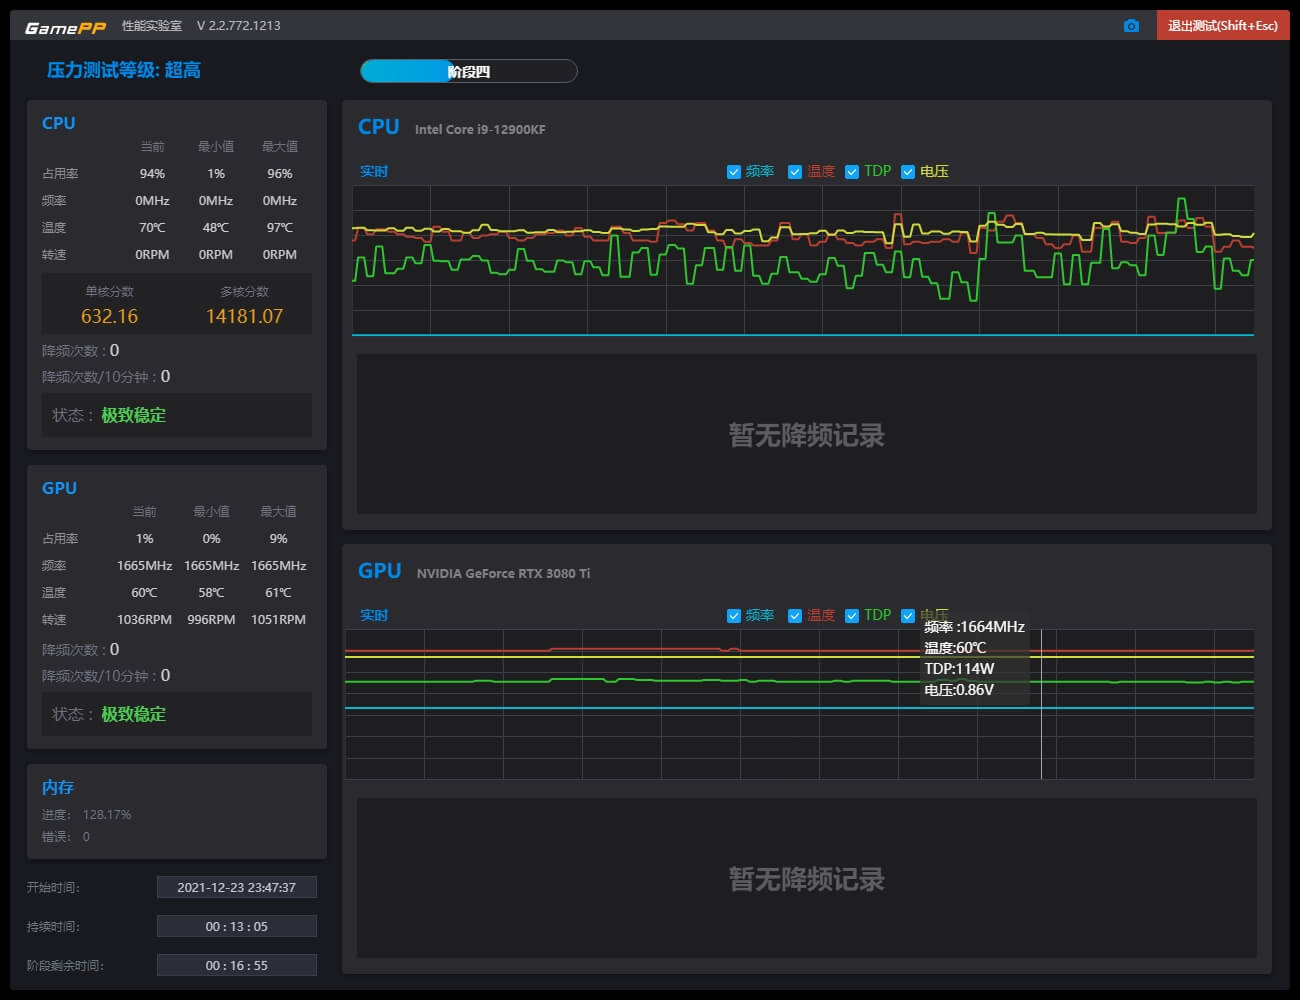
Task: Toggle the CPU chart 电压 checkbox
Action: coord(908,172)
